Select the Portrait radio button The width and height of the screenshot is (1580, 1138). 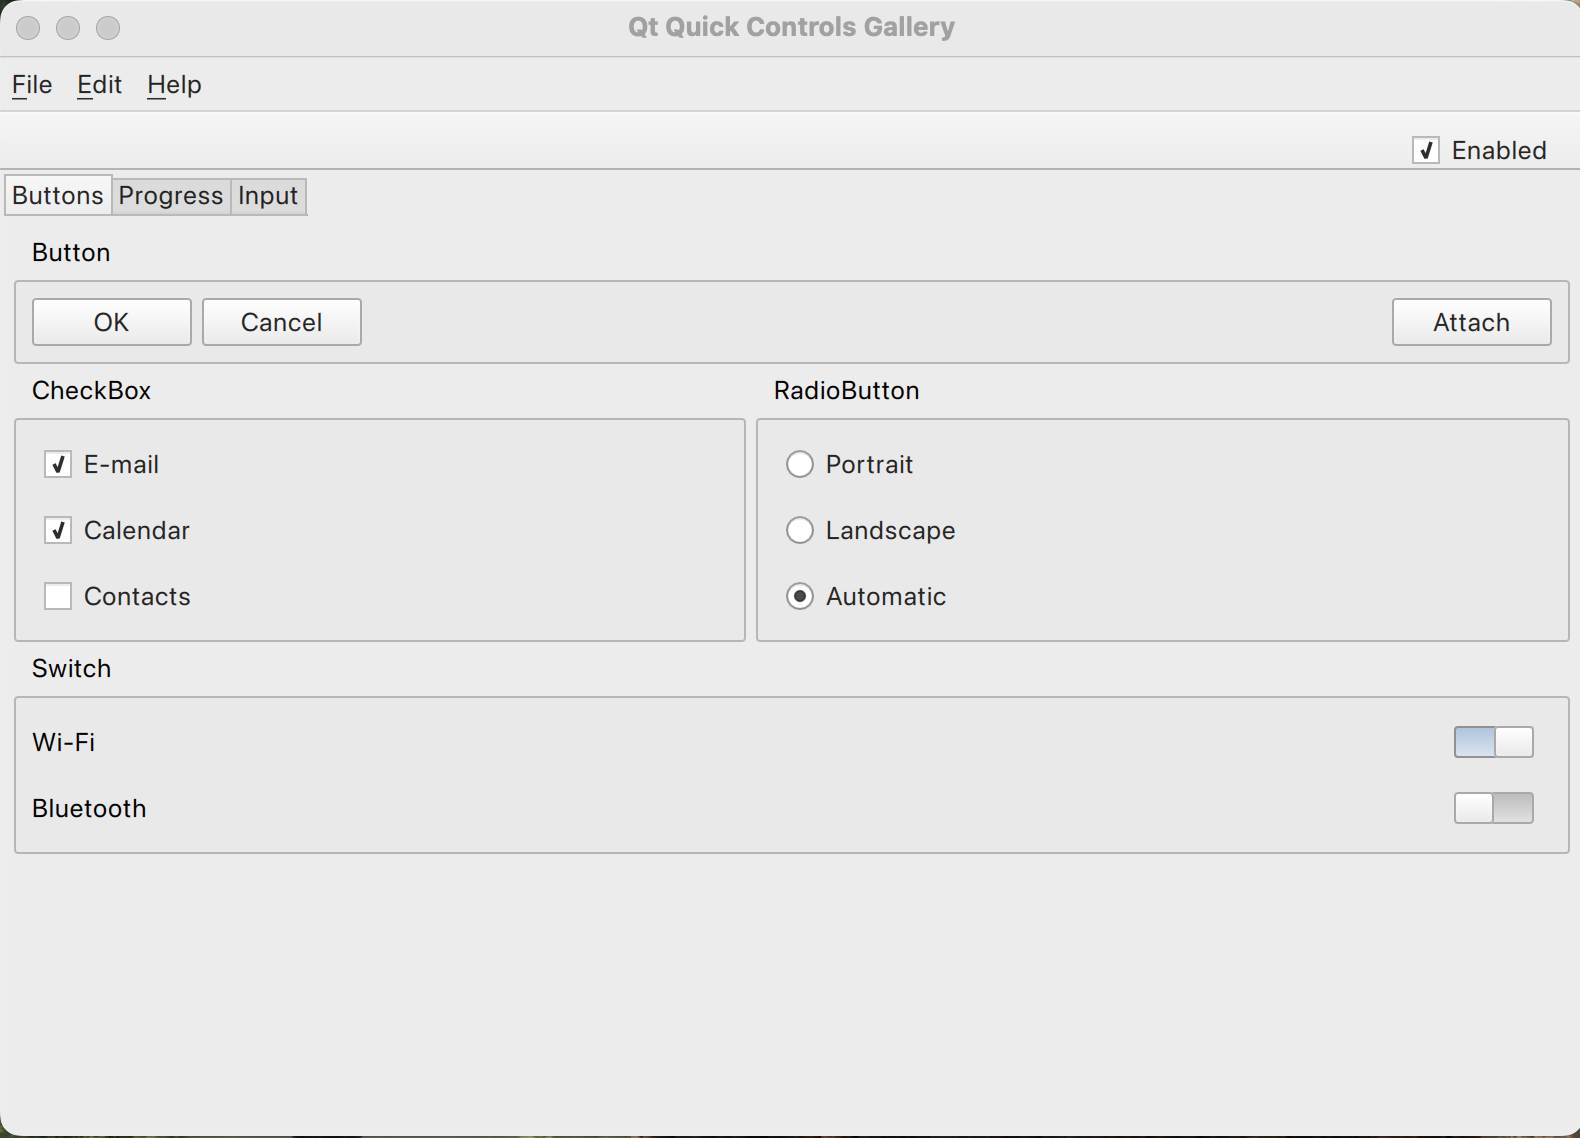click(800, 465)
